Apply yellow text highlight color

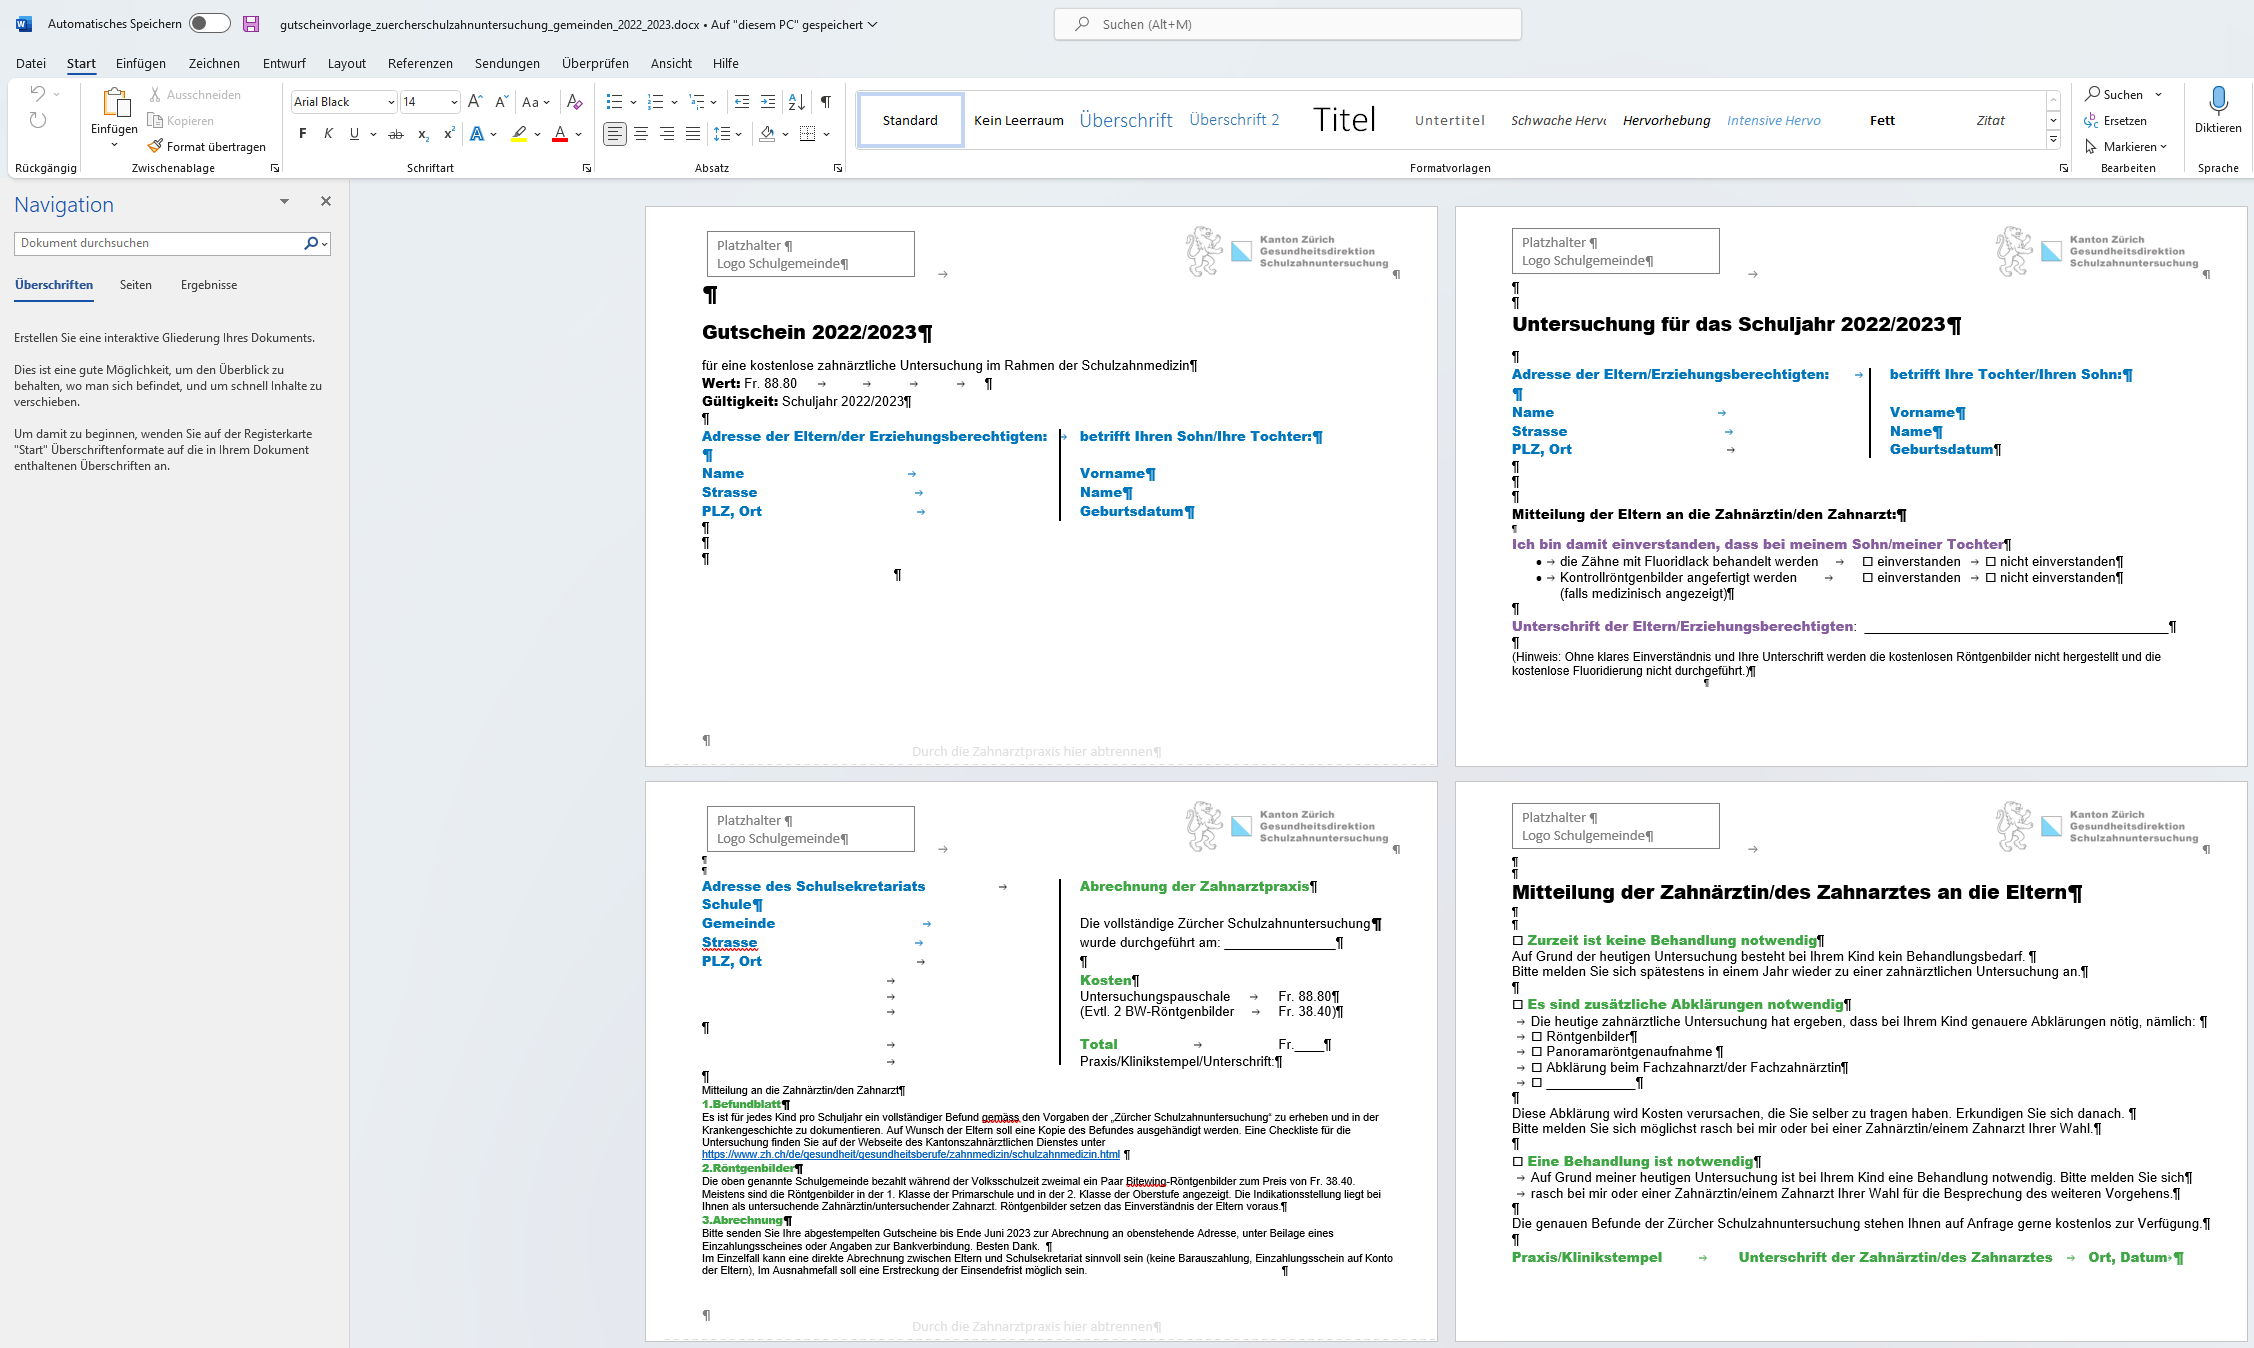[x=519, y=133]
